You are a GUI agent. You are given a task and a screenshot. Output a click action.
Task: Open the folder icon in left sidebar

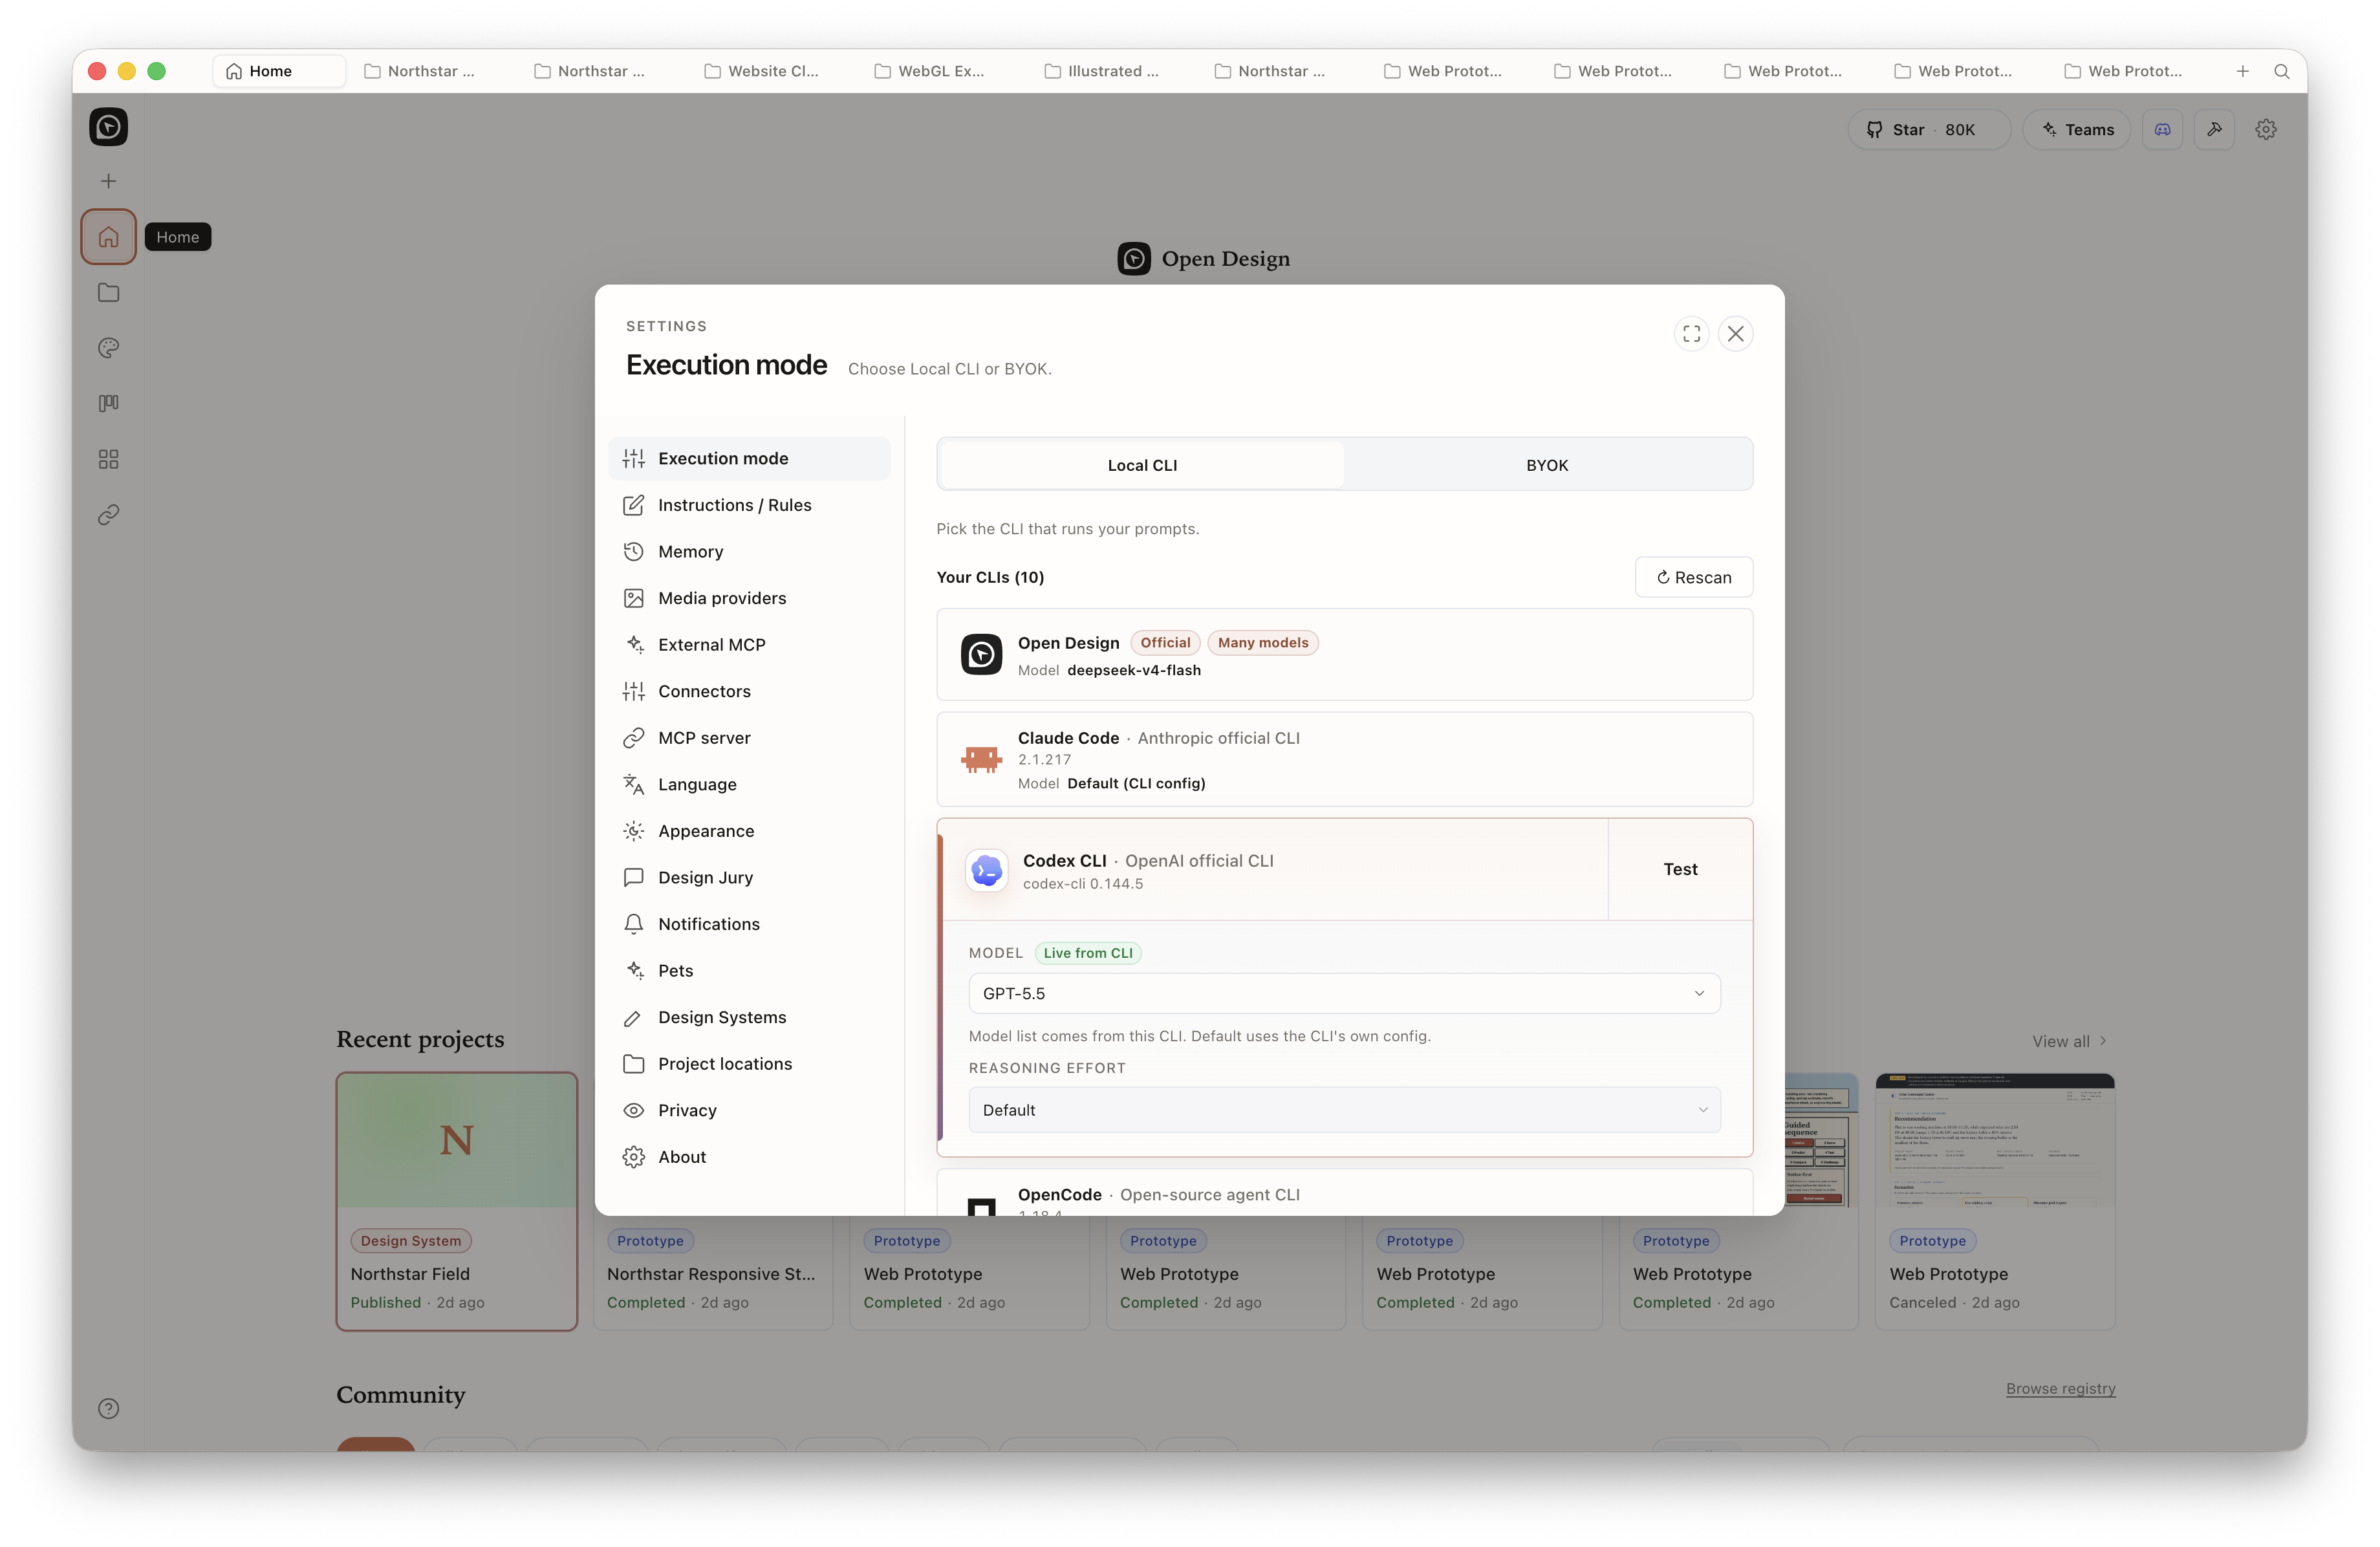coord(108,293)
